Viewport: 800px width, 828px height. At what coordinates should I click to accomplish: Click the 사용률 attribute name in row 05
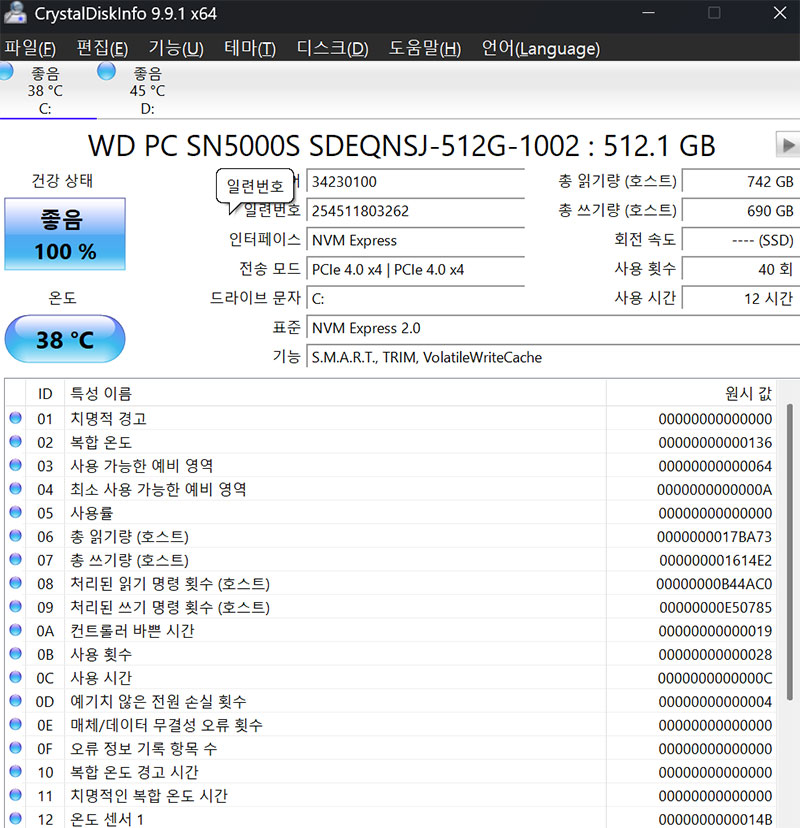(x=91, y=513)
